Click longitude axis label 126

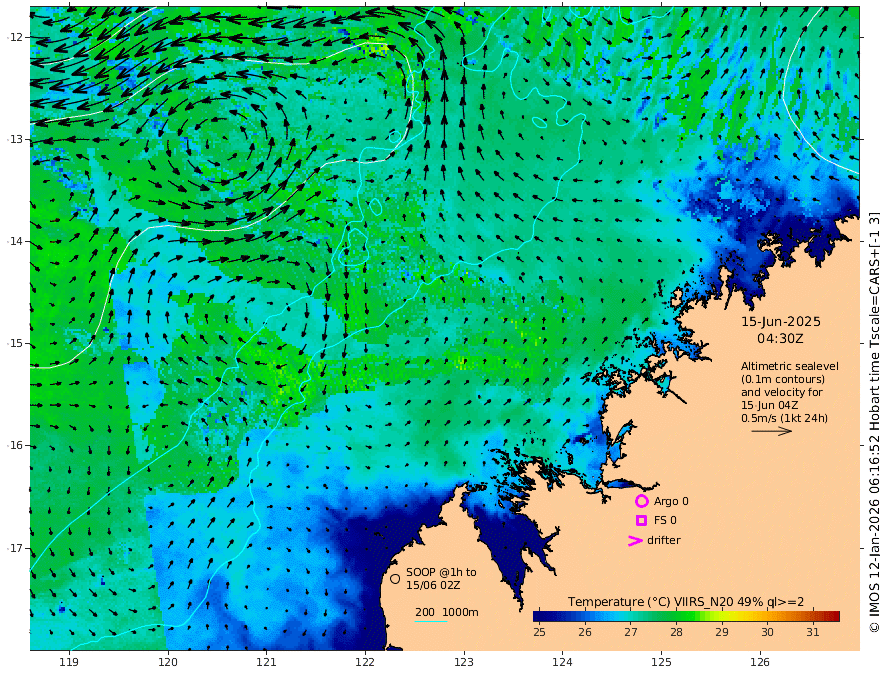760,662
